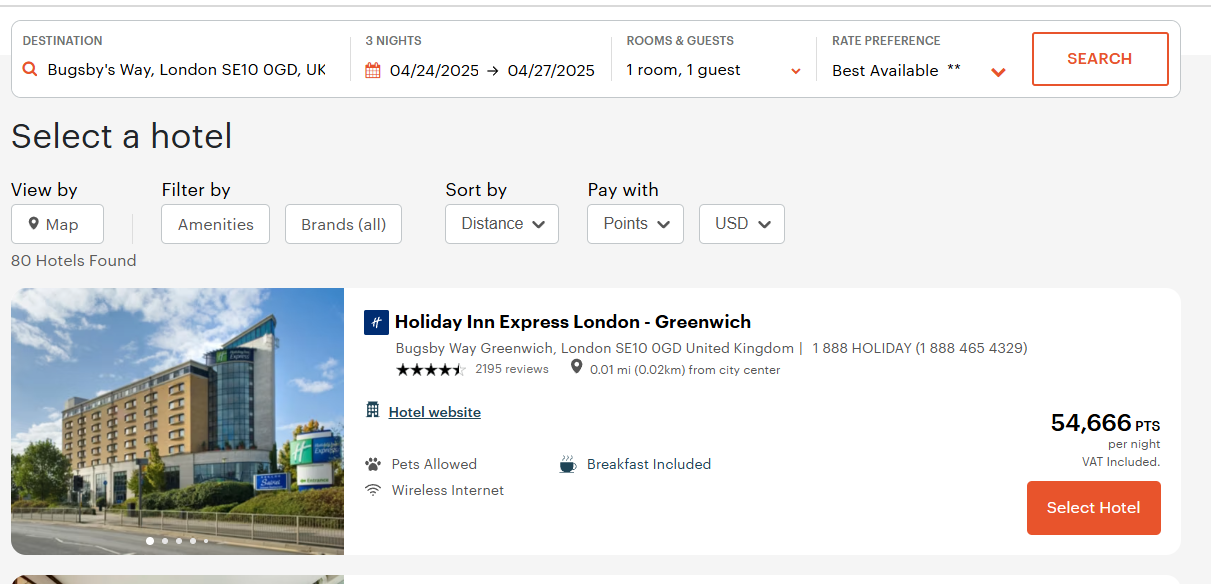Click the hotel building icon beside Hotel website
Image resolution: width=1211 pixels, height=584 pixels.
373,410
